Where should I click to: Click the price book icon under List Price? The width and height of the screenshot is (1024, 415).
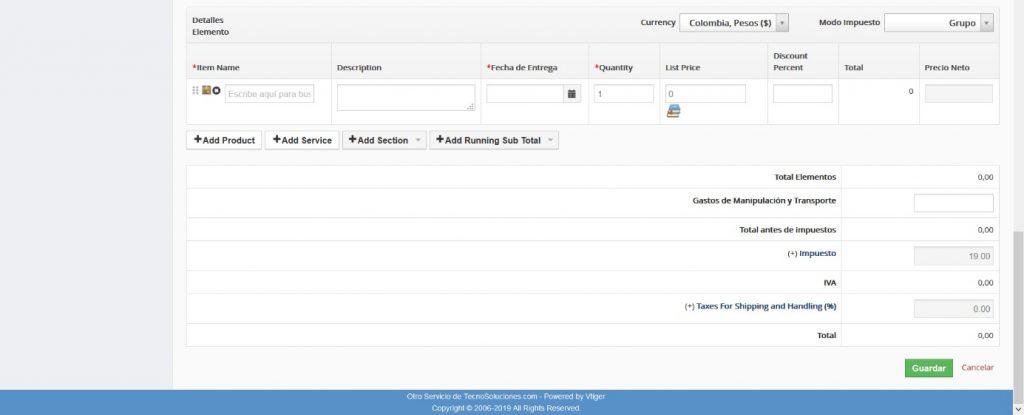[x=673, y=111]
